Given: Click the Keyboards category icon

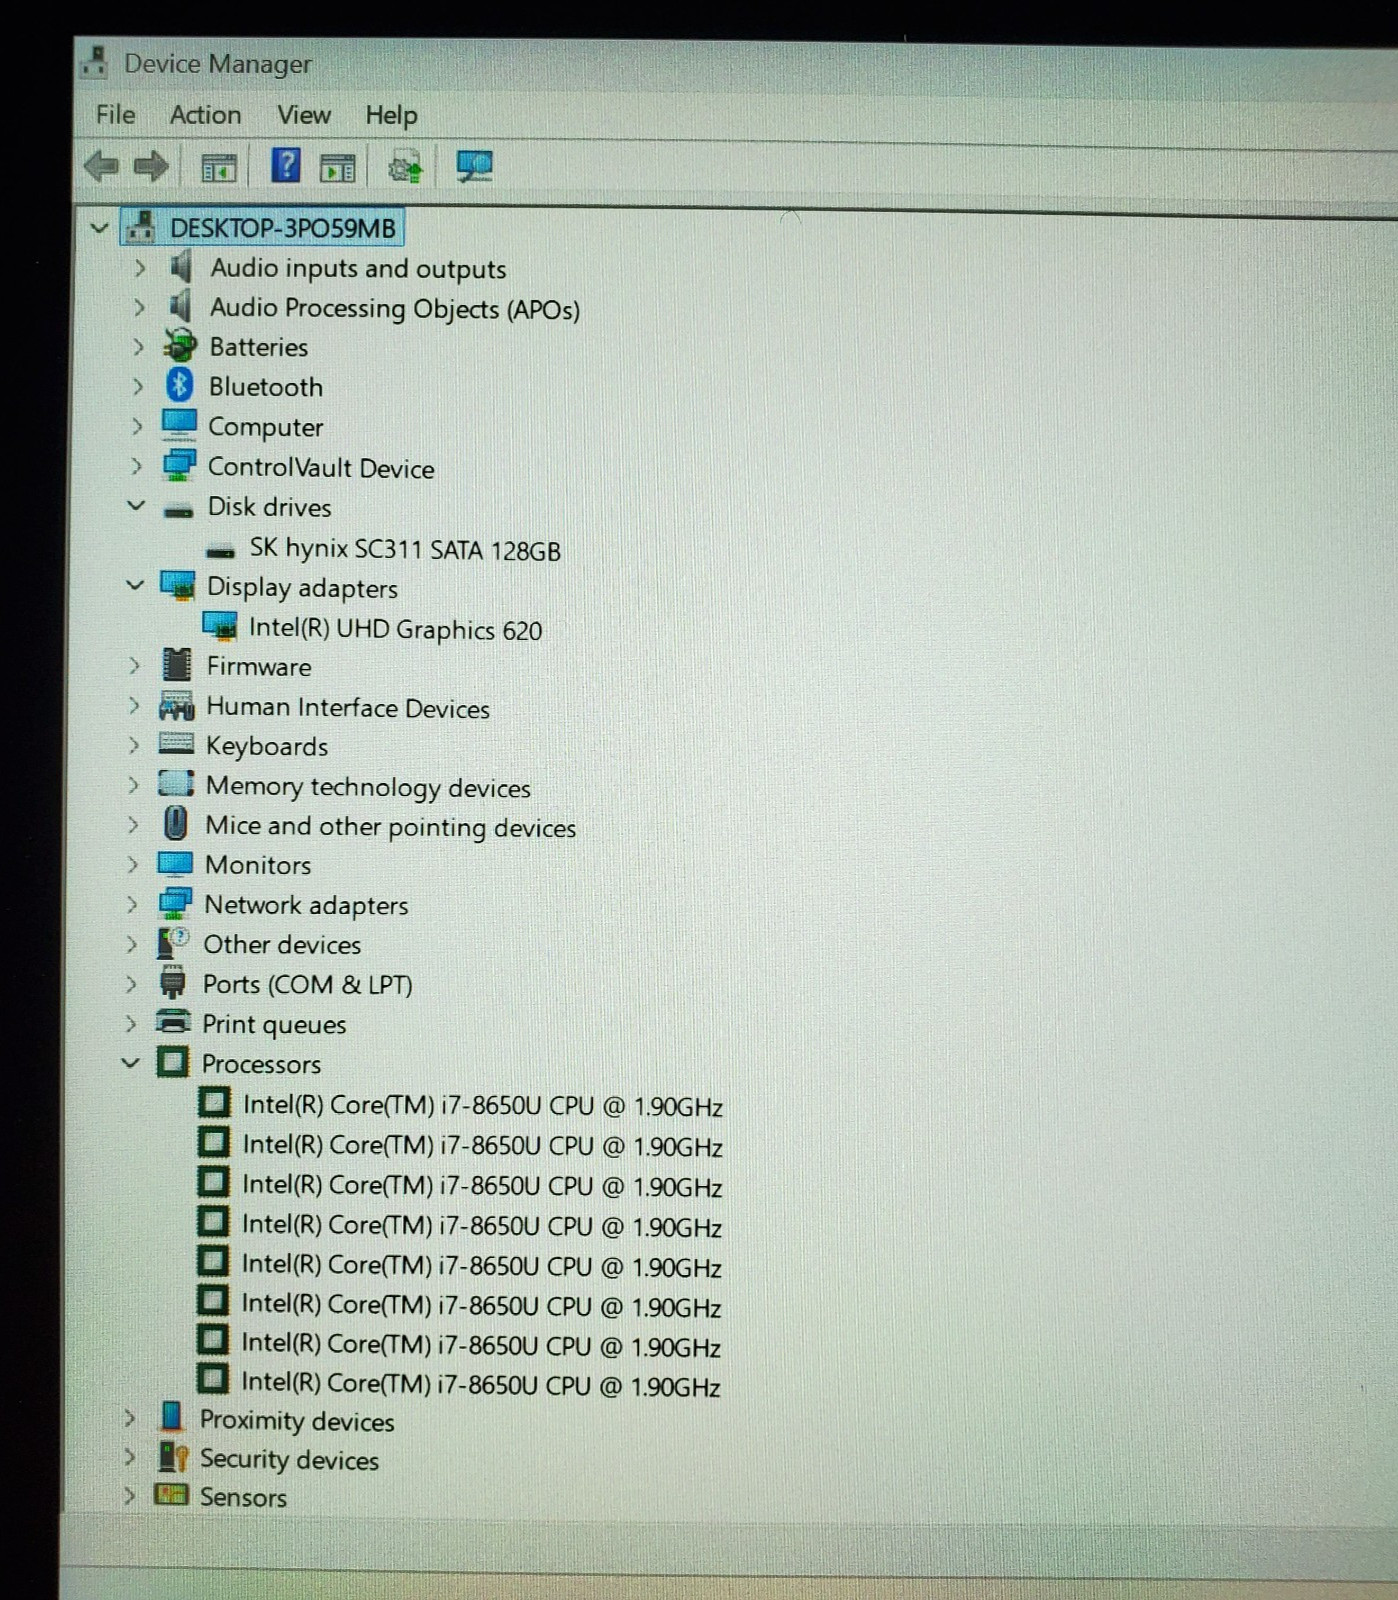Looking at the screenshot, I should click(x=176, y=744).
